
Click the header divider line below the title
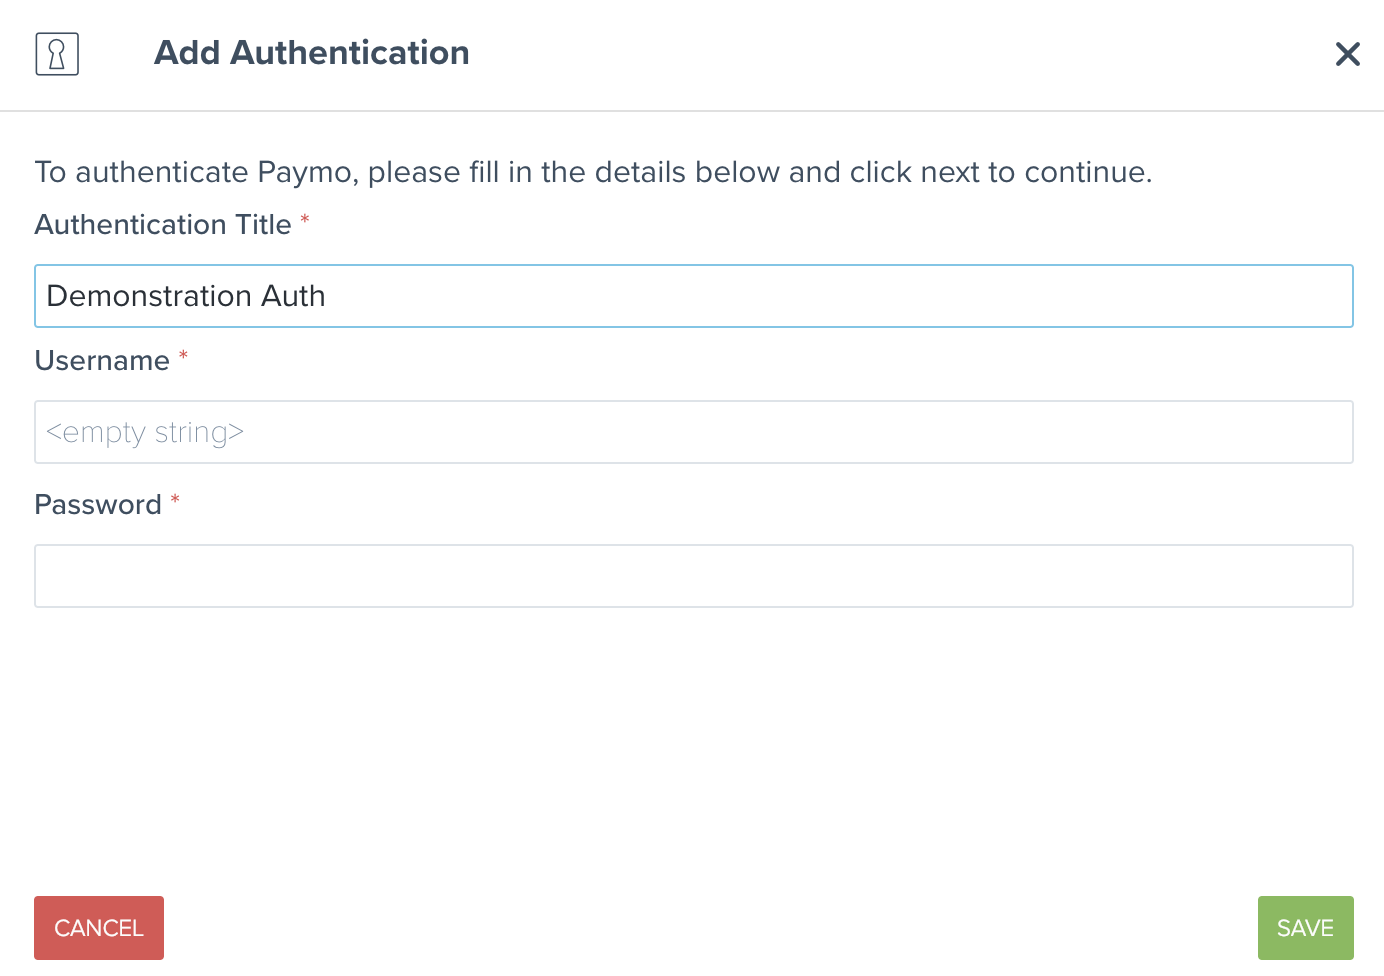692,111
